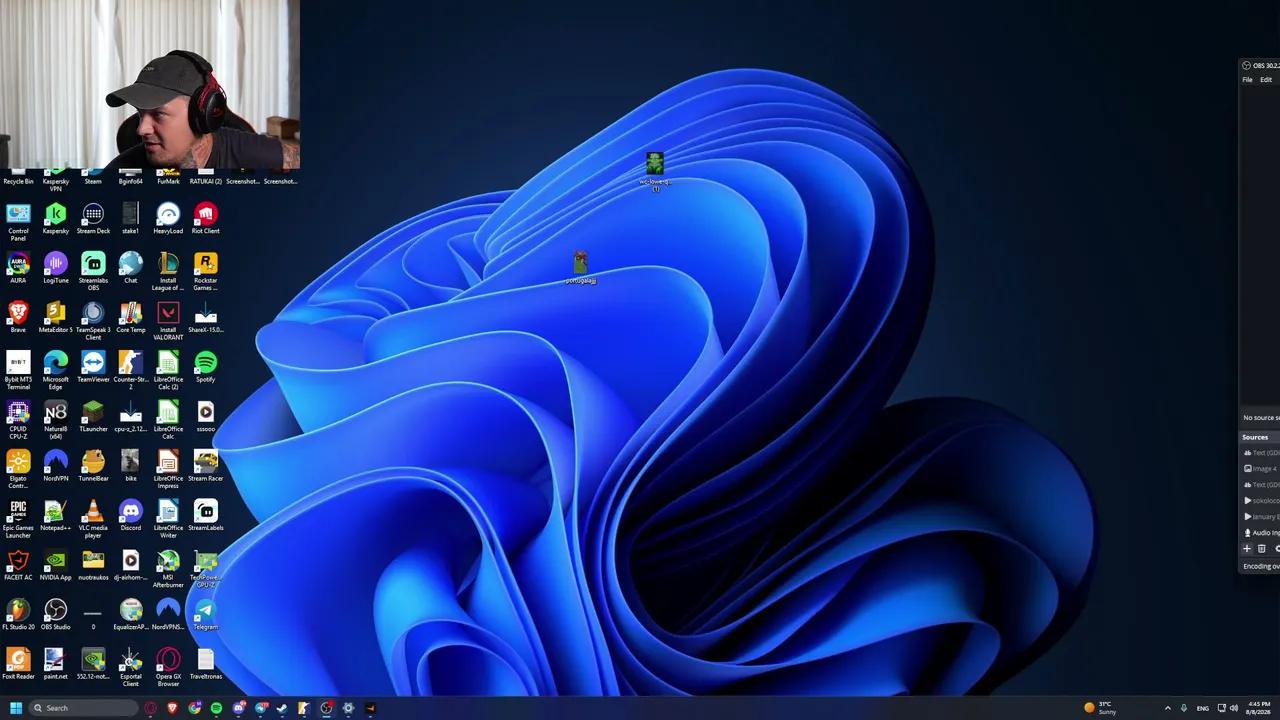Select the MSI Afterburner desktop icon
The width and height of the screenshot is (1280, 720).
click(168, 569)
